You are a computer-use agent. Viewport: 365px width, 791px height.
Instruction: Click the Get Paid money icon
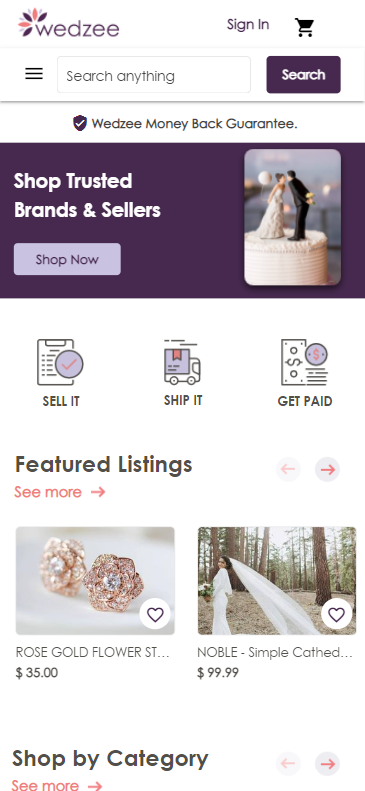click(x=305, y=362)
